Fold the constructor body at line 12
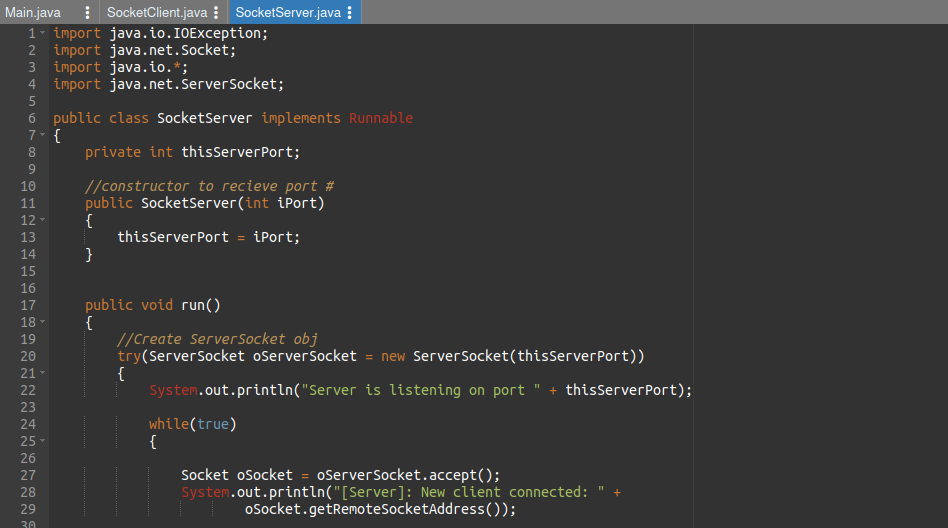This screenshot has width=948, height=528. (43, 220)
